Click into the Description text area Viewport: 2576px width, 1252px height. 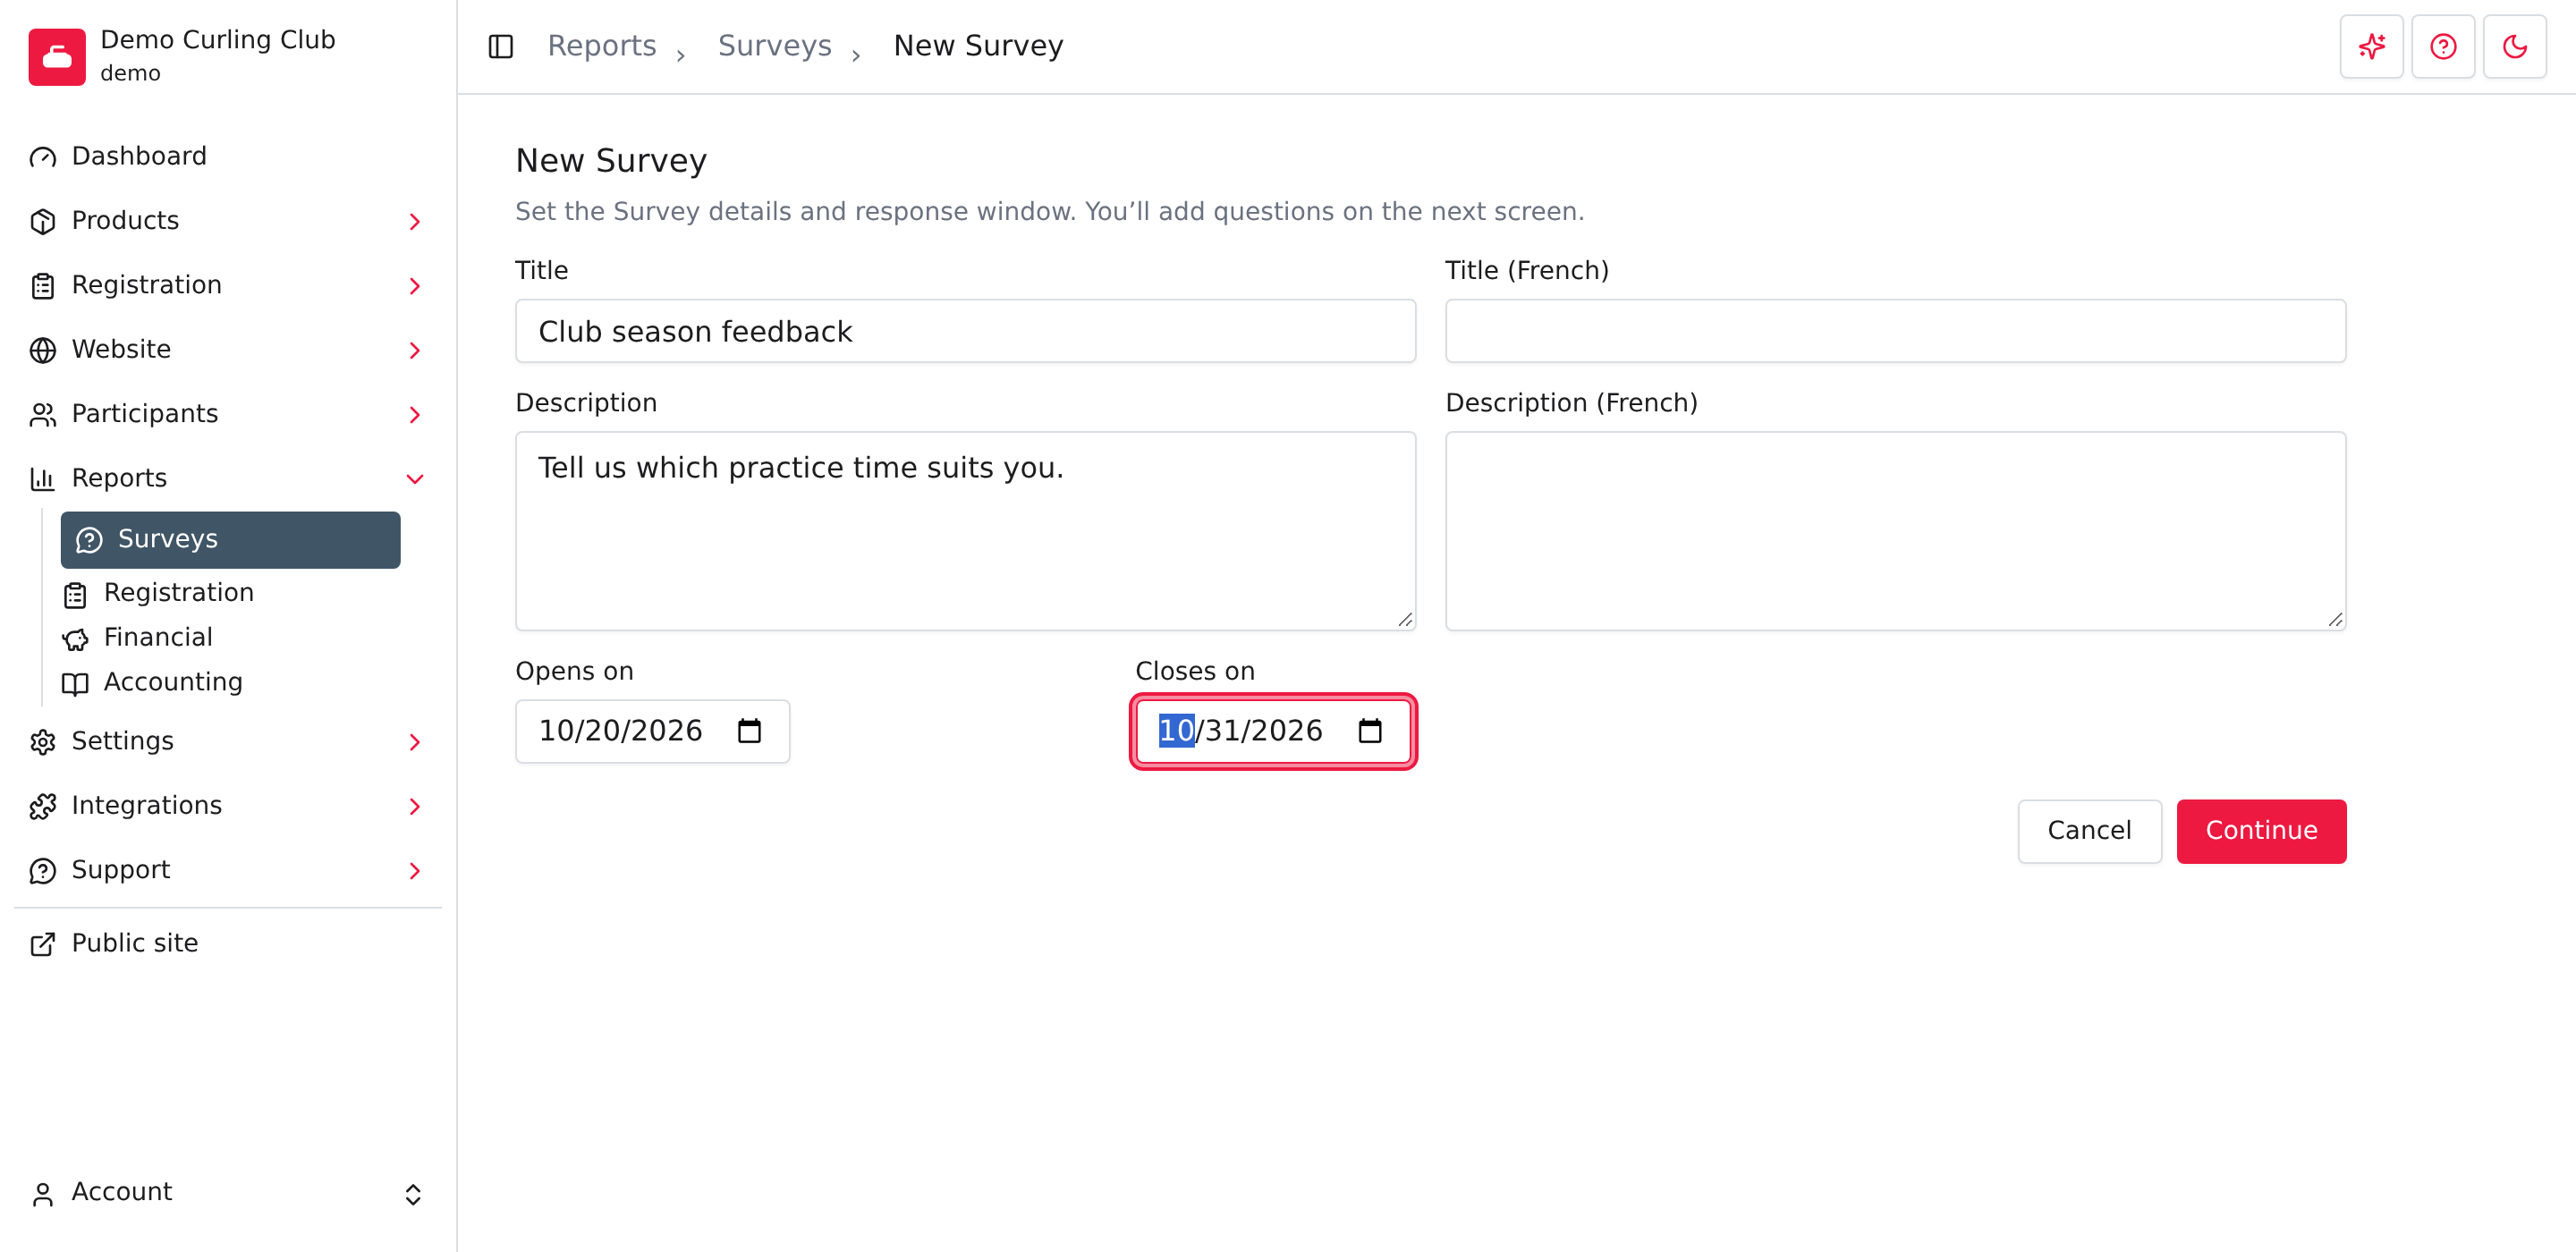(965, 531)
